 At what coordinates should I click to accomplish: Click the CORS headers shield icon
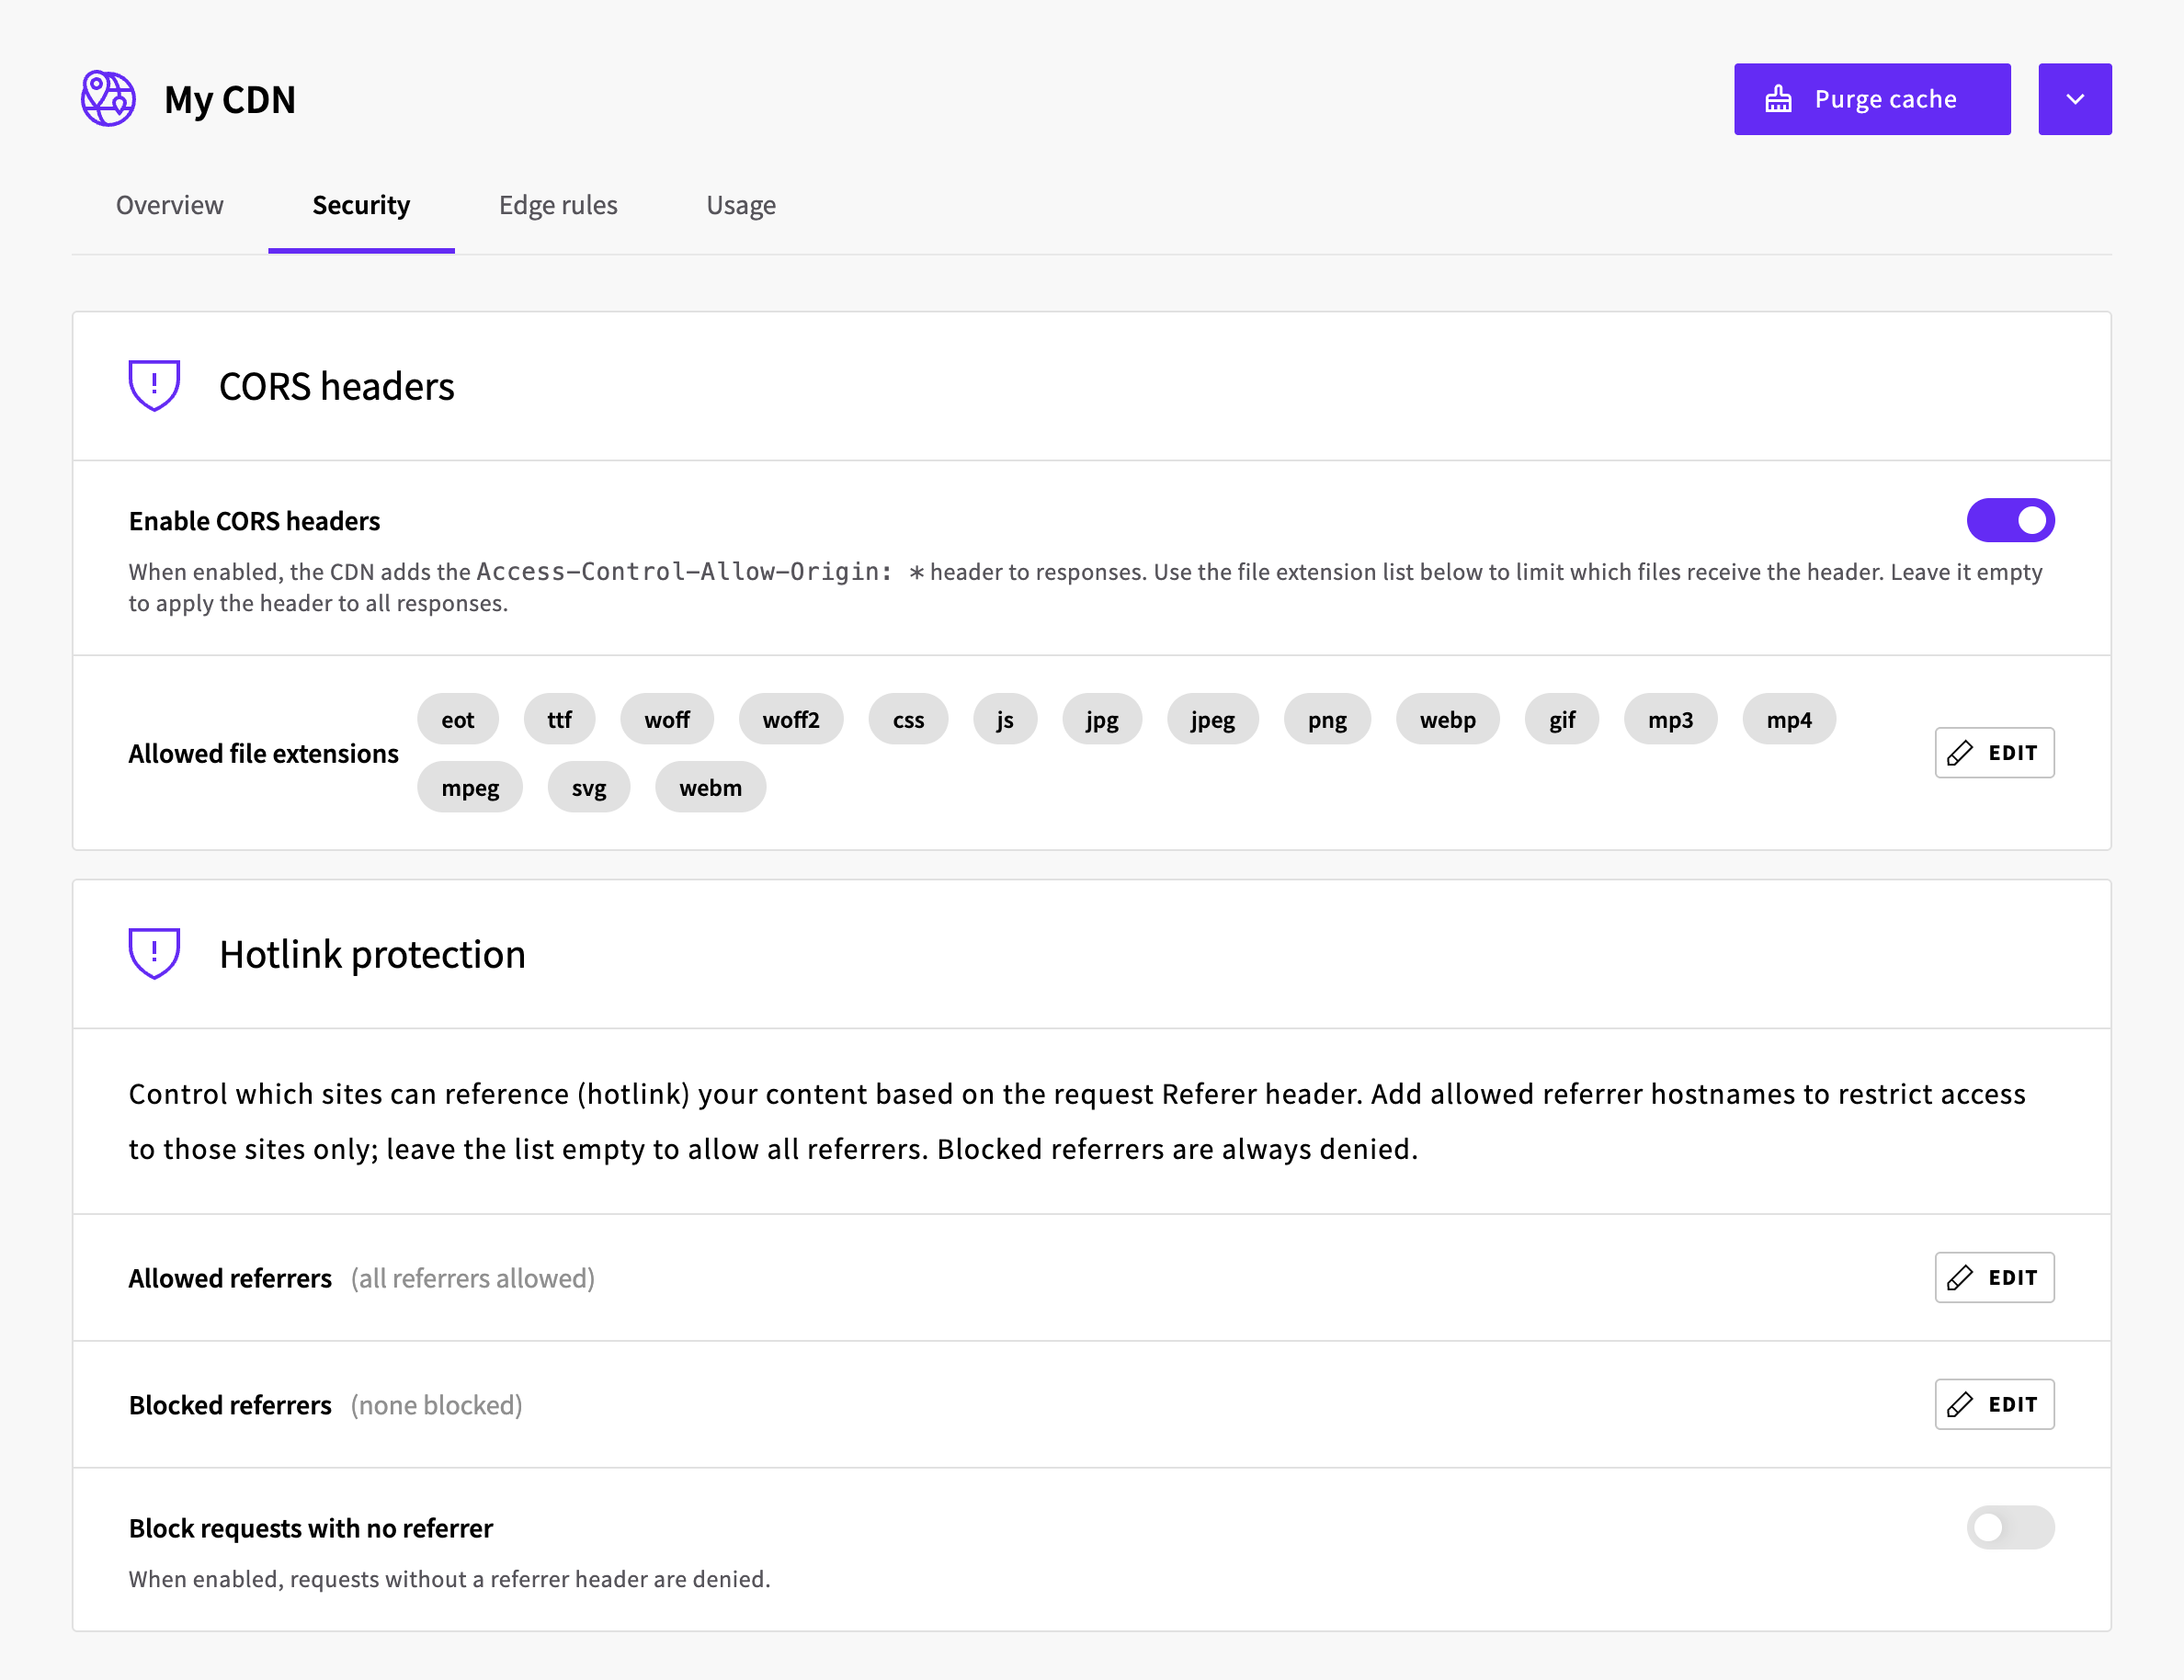pos(154,386)
